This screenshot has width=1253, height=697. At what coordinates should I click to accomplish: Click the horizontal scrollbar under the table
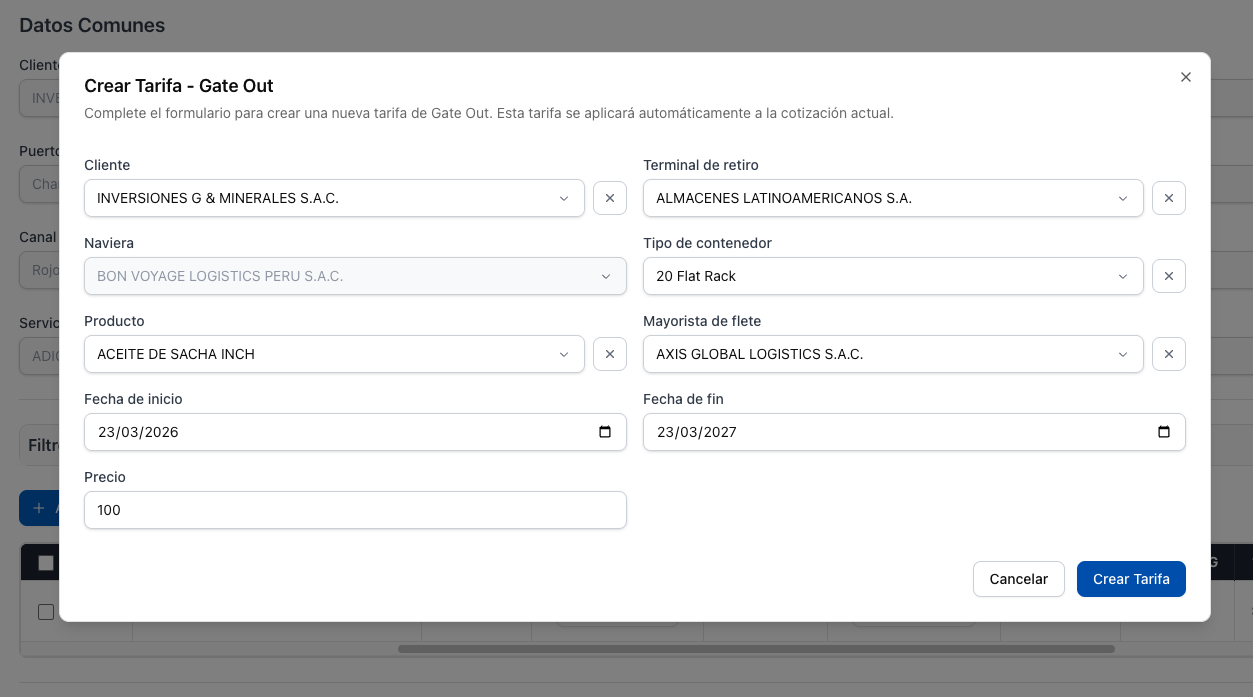click(x=755, y=649)
